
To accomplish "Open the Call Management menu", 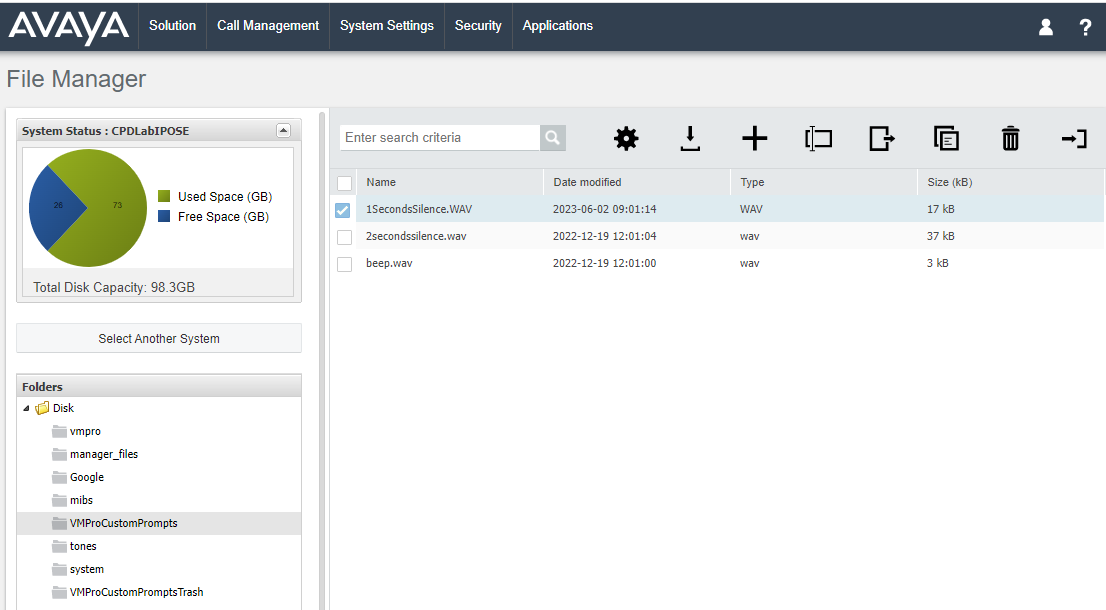I will click(x=268, y=25).
